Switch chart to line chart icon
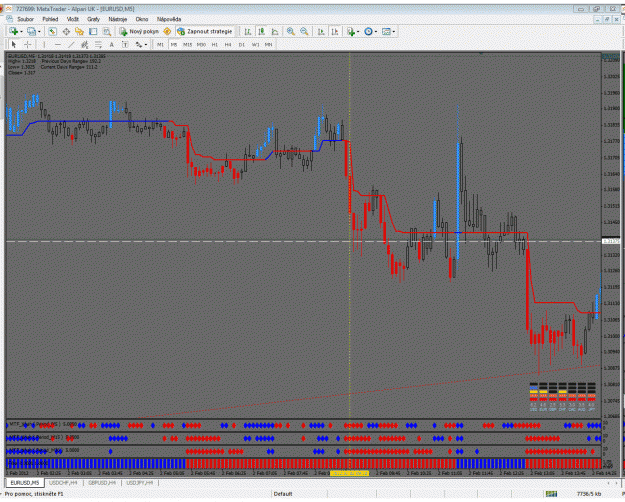The height and width of the screenshot is (502, 625). [275, 31]
